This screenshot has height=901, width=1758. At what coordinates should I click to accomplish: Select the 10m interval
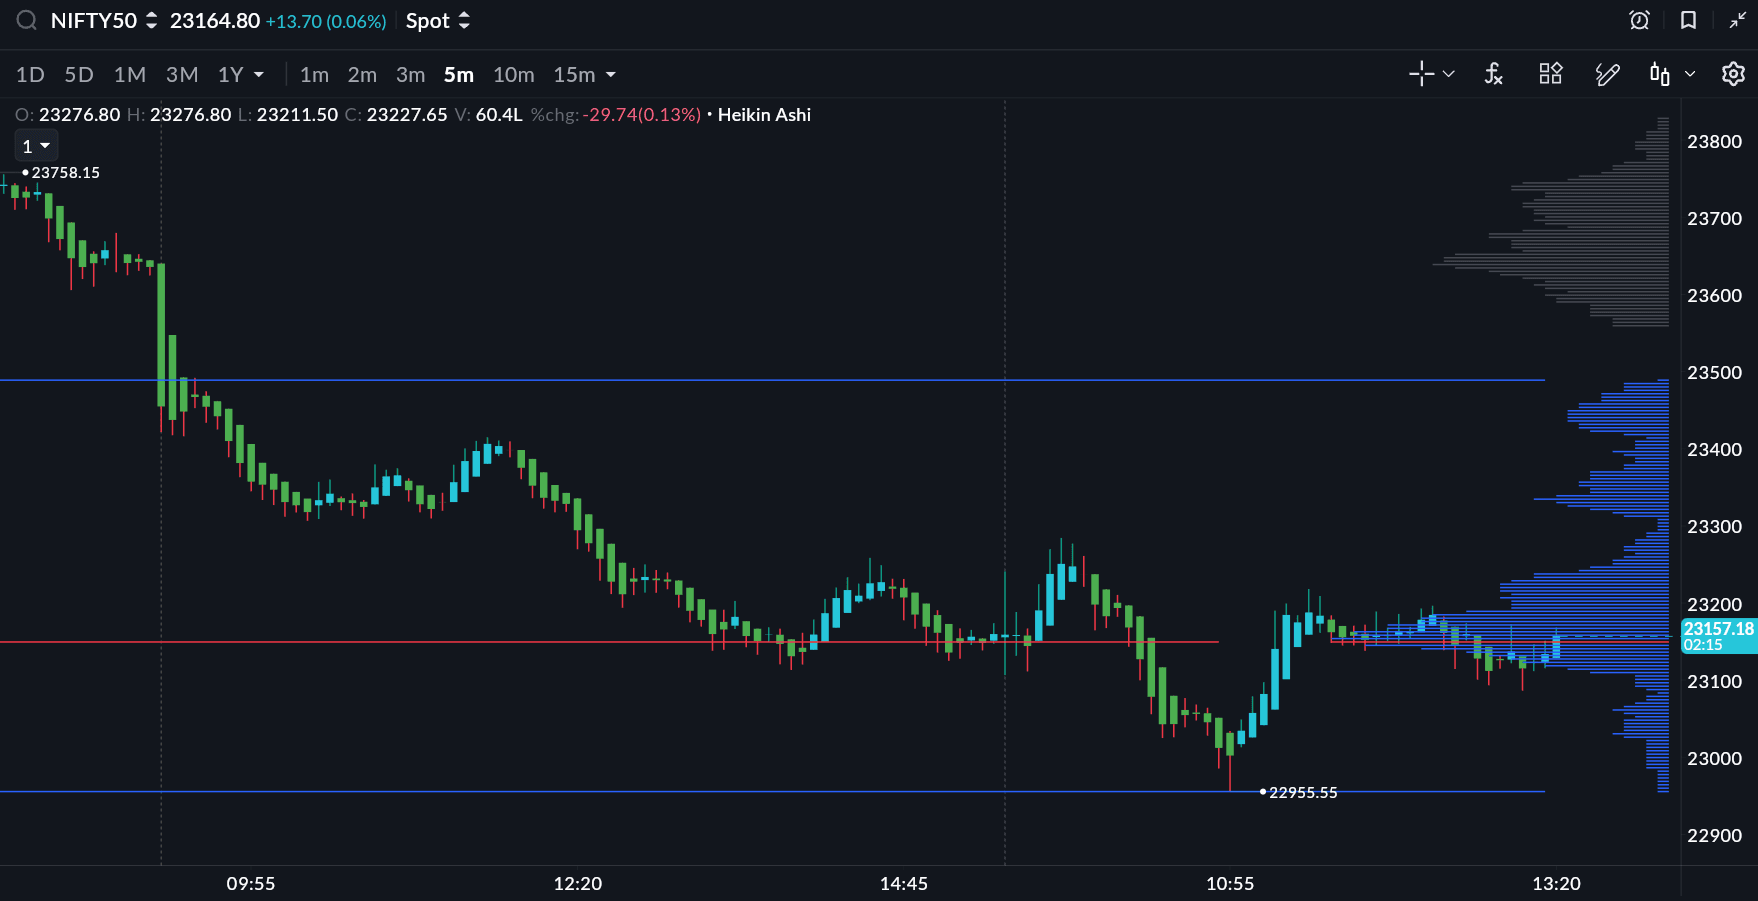pyautogui.click(x=513, y=75)
